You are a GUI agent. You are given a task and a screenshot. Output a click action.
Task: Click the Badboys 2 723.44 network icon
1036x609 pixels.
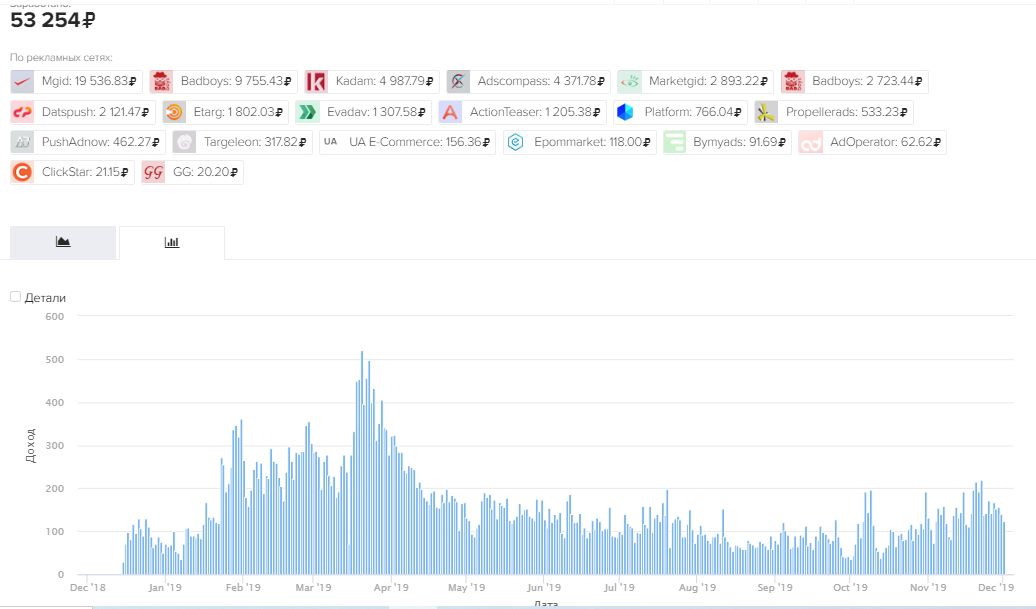tap(793, 82)
